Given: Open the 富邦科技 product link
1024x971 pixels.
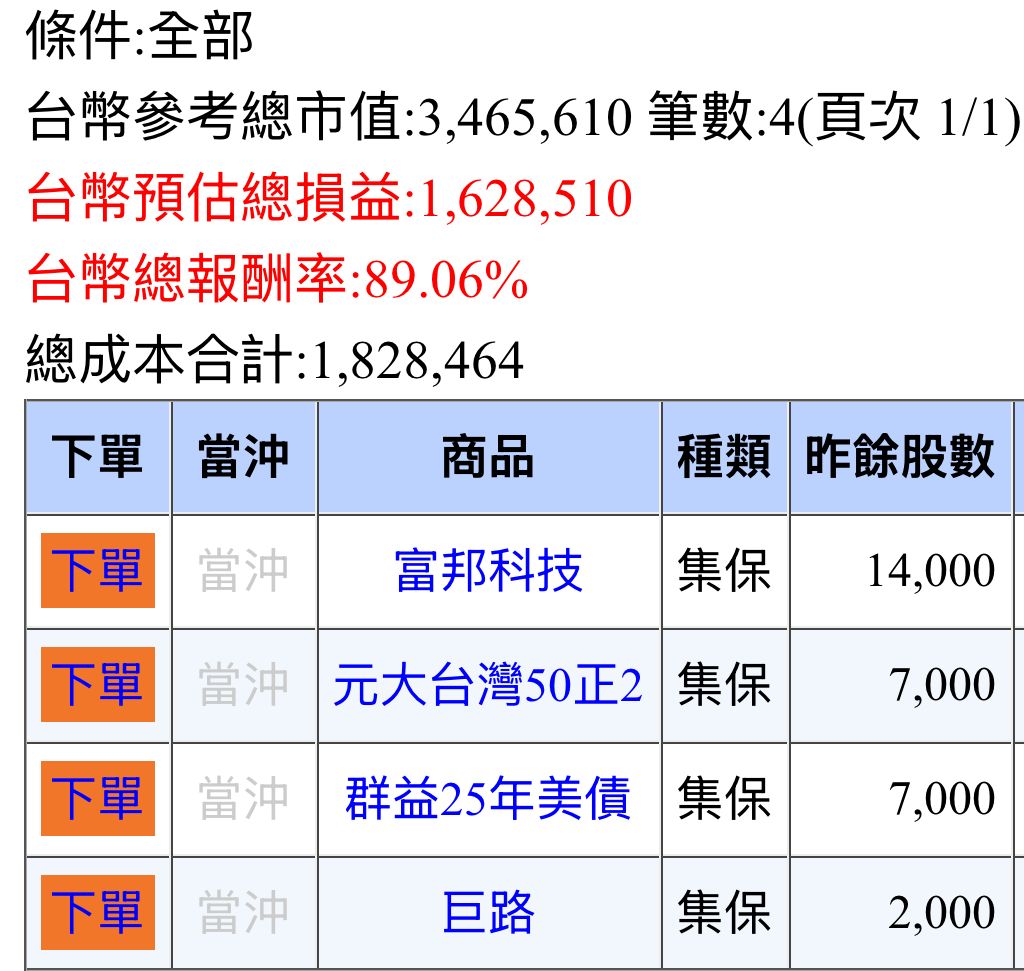Looking at the screenshot, I should point(488,571).
